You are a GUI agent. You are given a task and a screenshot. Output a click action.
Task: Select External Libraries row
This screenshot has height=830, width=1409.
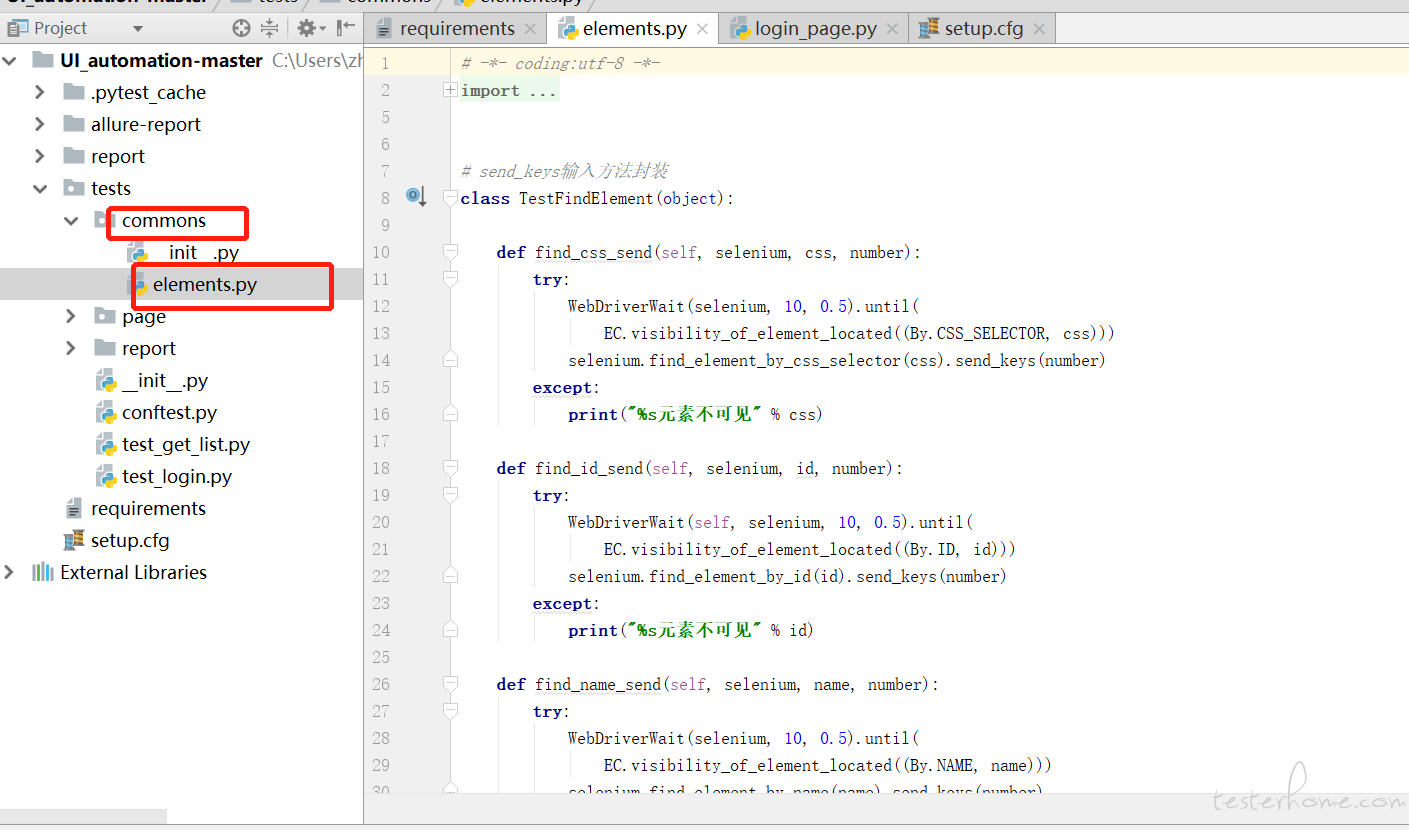(181, 572)
